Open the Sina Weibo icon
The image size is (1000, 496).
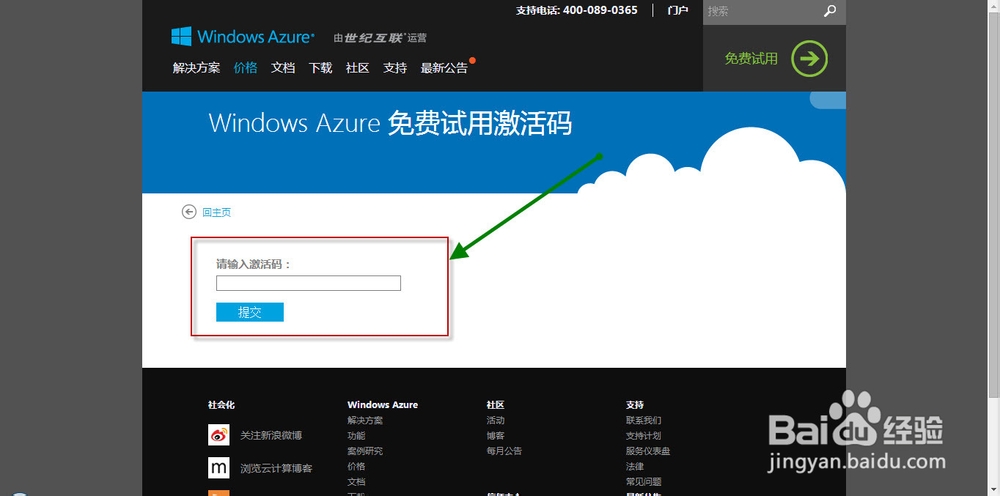219,435
